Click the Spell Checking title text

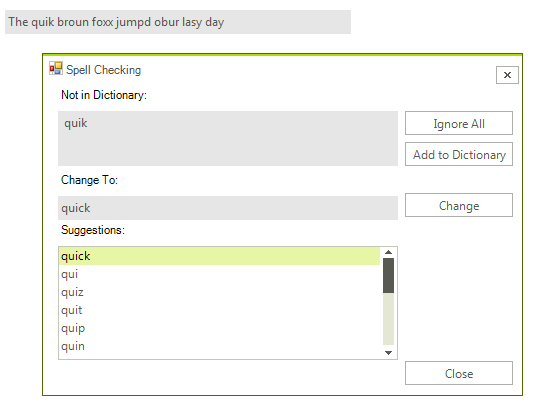tap(103, 70)
